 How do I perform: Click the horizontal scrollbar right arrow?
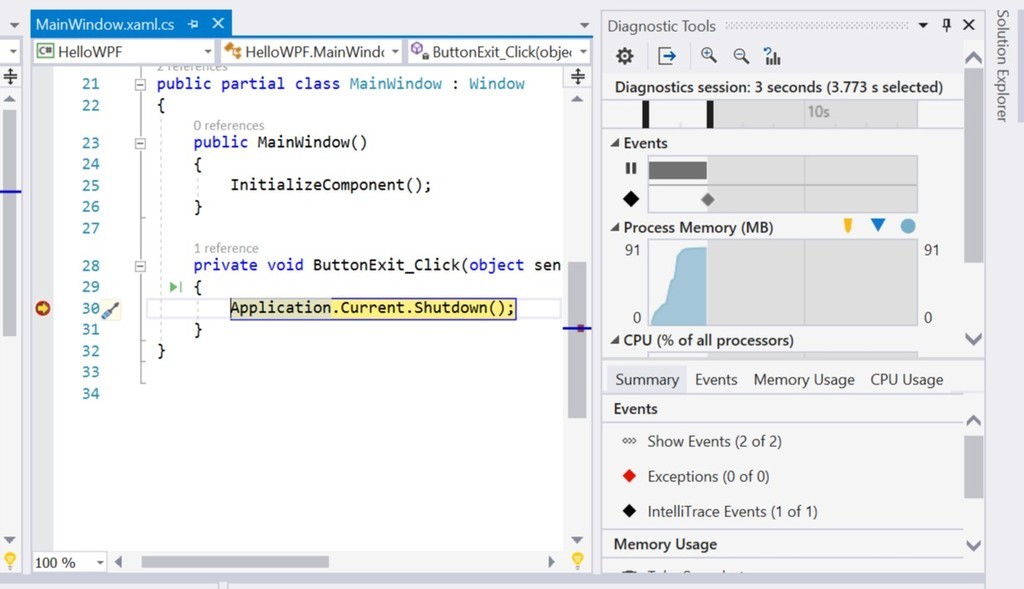[x=552, y=562]
